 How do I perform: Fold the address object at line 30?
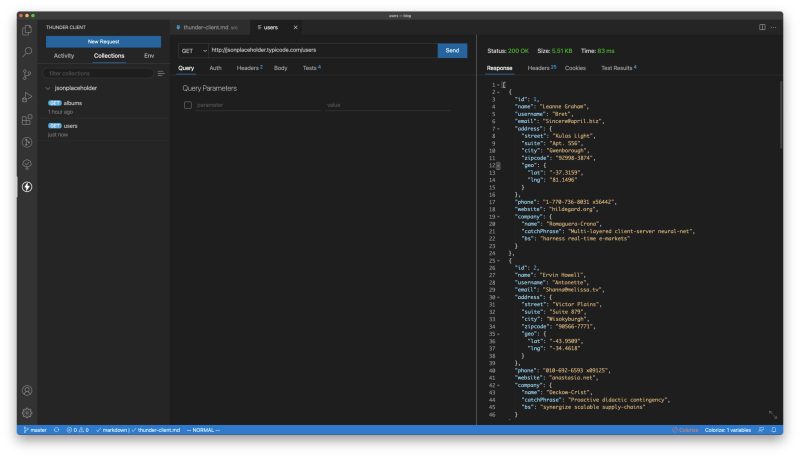(498, 297)
